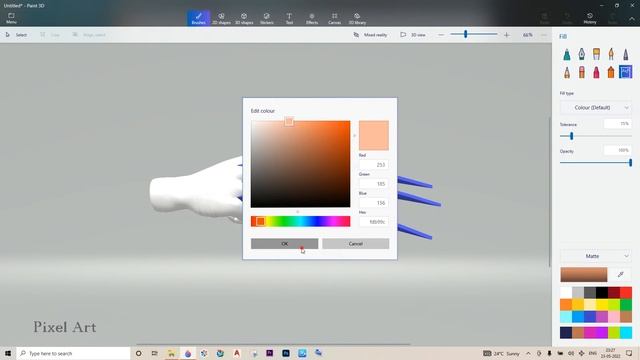Switch to the 2D shapes tab
This screenshot has height=360, width=640.
(221, 18)
